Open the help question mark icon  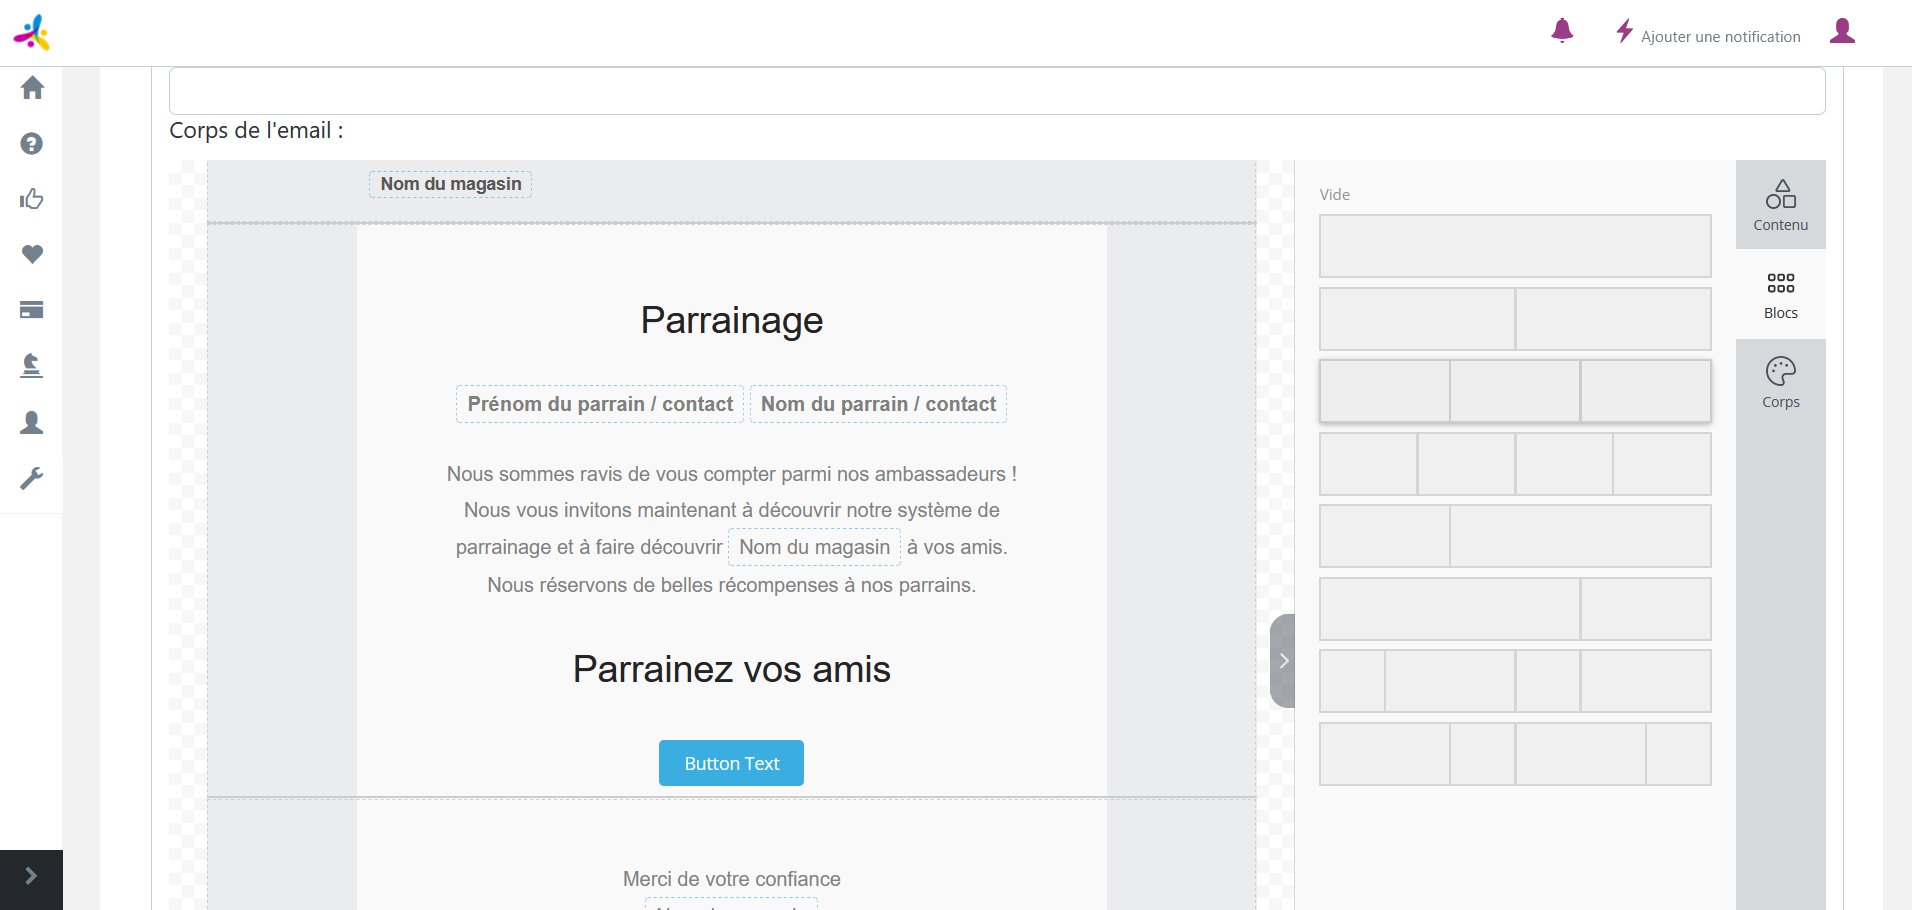point(32,144)
